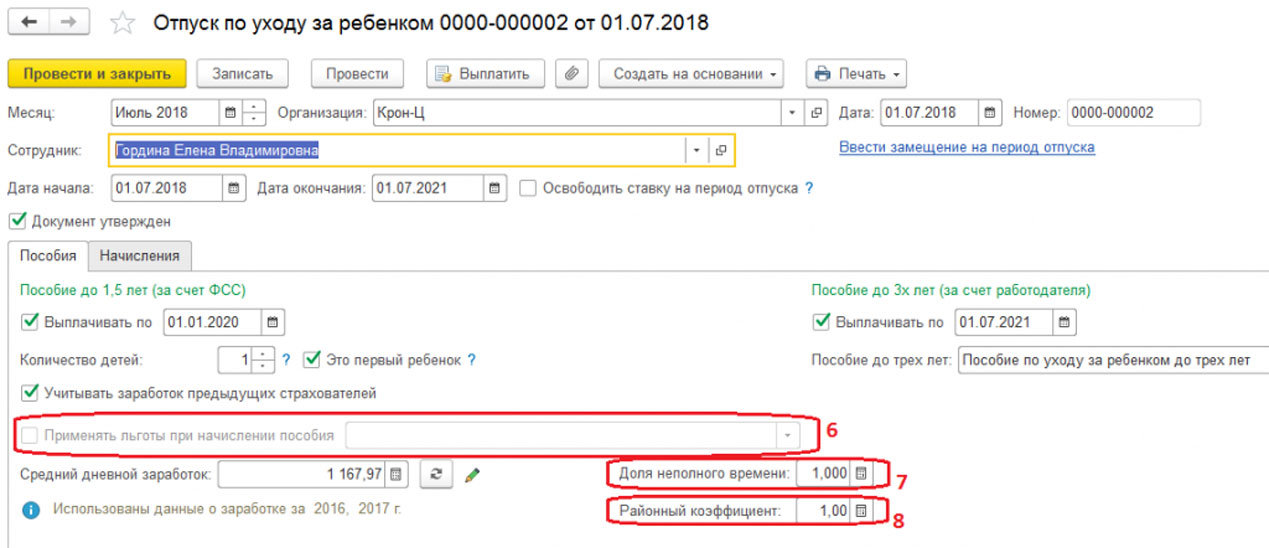
Task: Switch to the Пособия tab
Action: (x=48, y=255)
